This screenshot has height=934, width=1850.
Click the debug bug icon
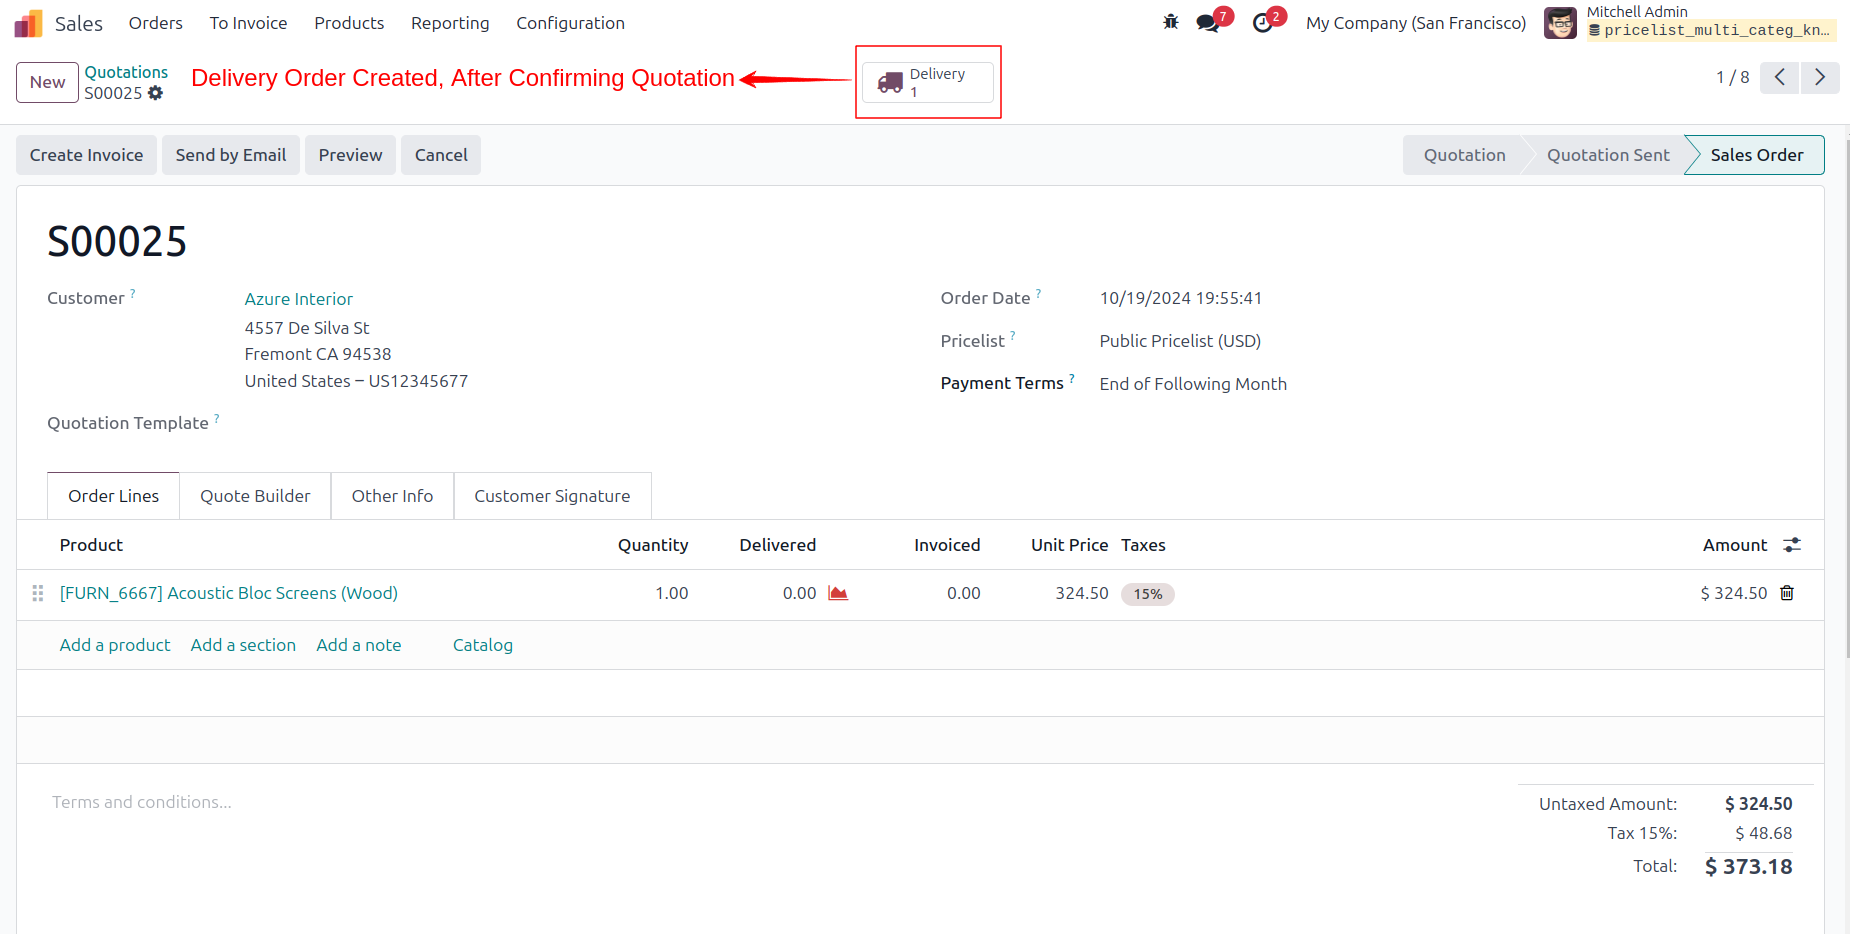[1171, 22]
